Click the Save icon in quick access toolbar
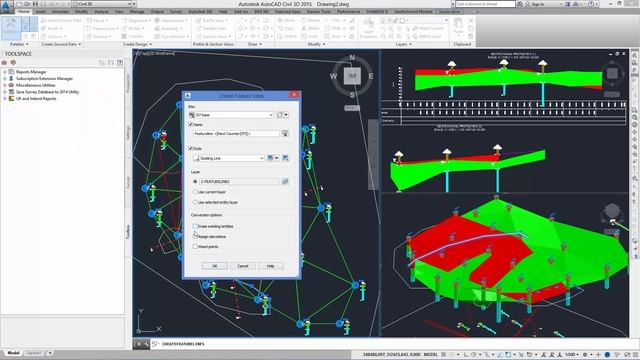 point(36,4)
